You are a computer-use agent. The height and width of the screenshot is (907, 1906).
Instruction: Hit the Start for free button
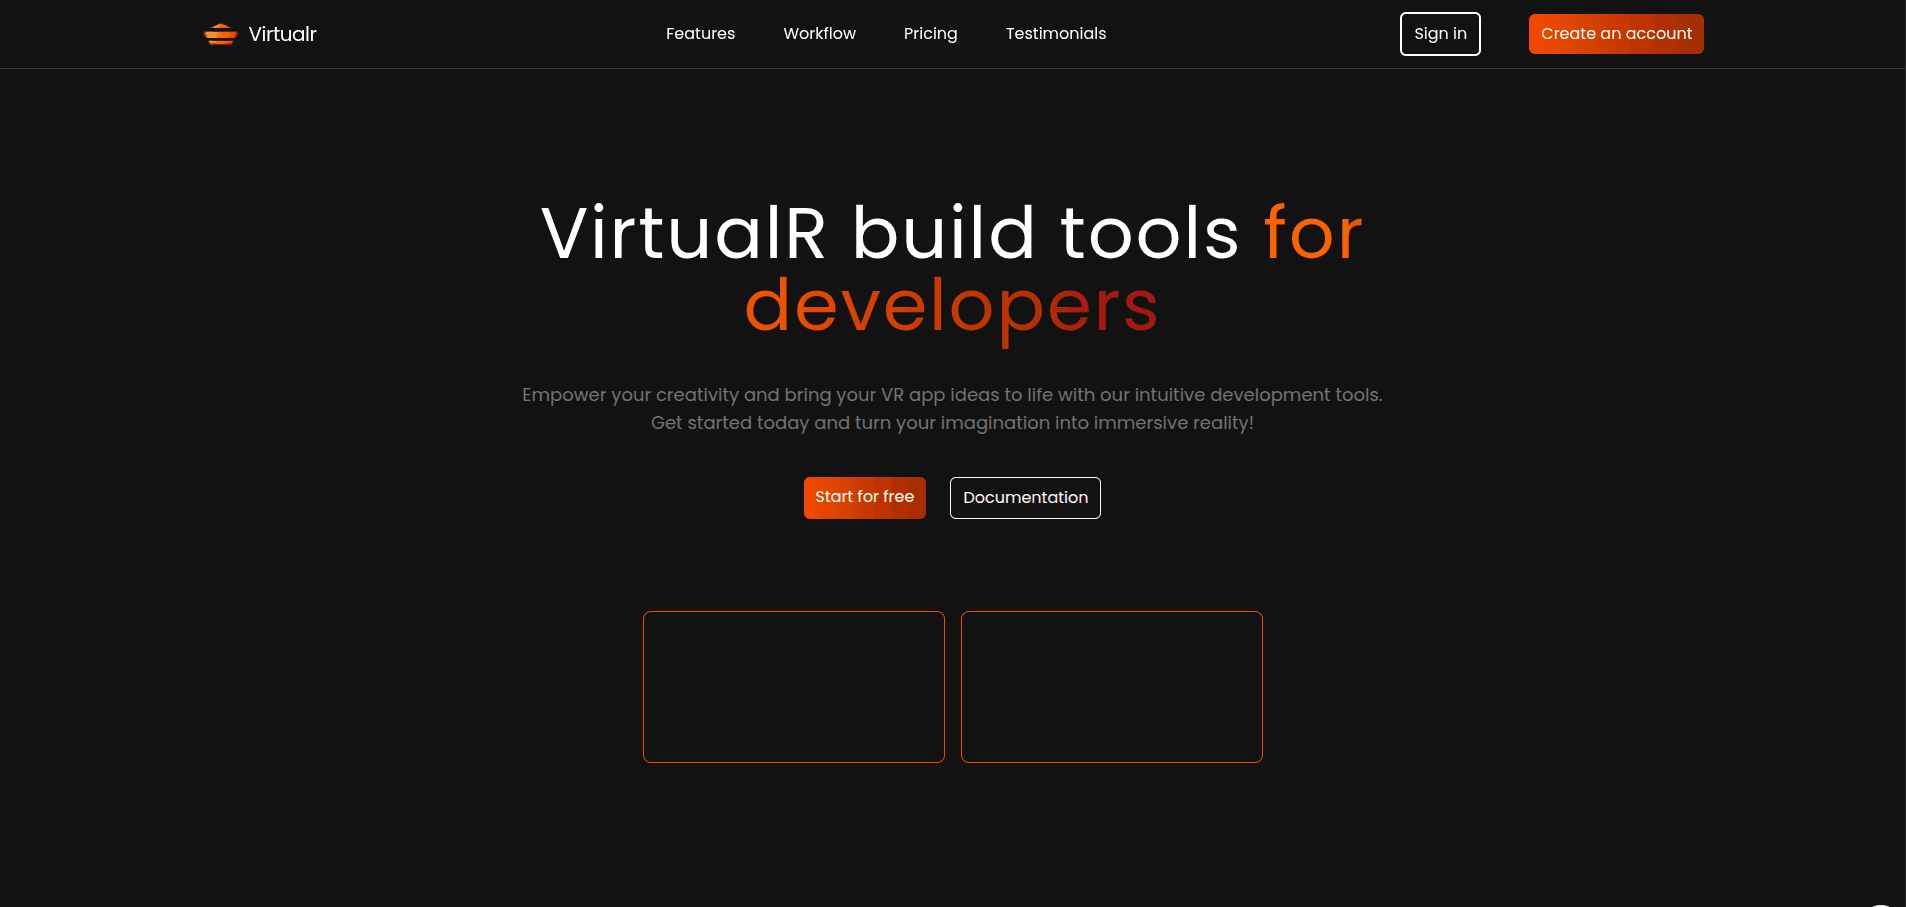coord(864,497)
